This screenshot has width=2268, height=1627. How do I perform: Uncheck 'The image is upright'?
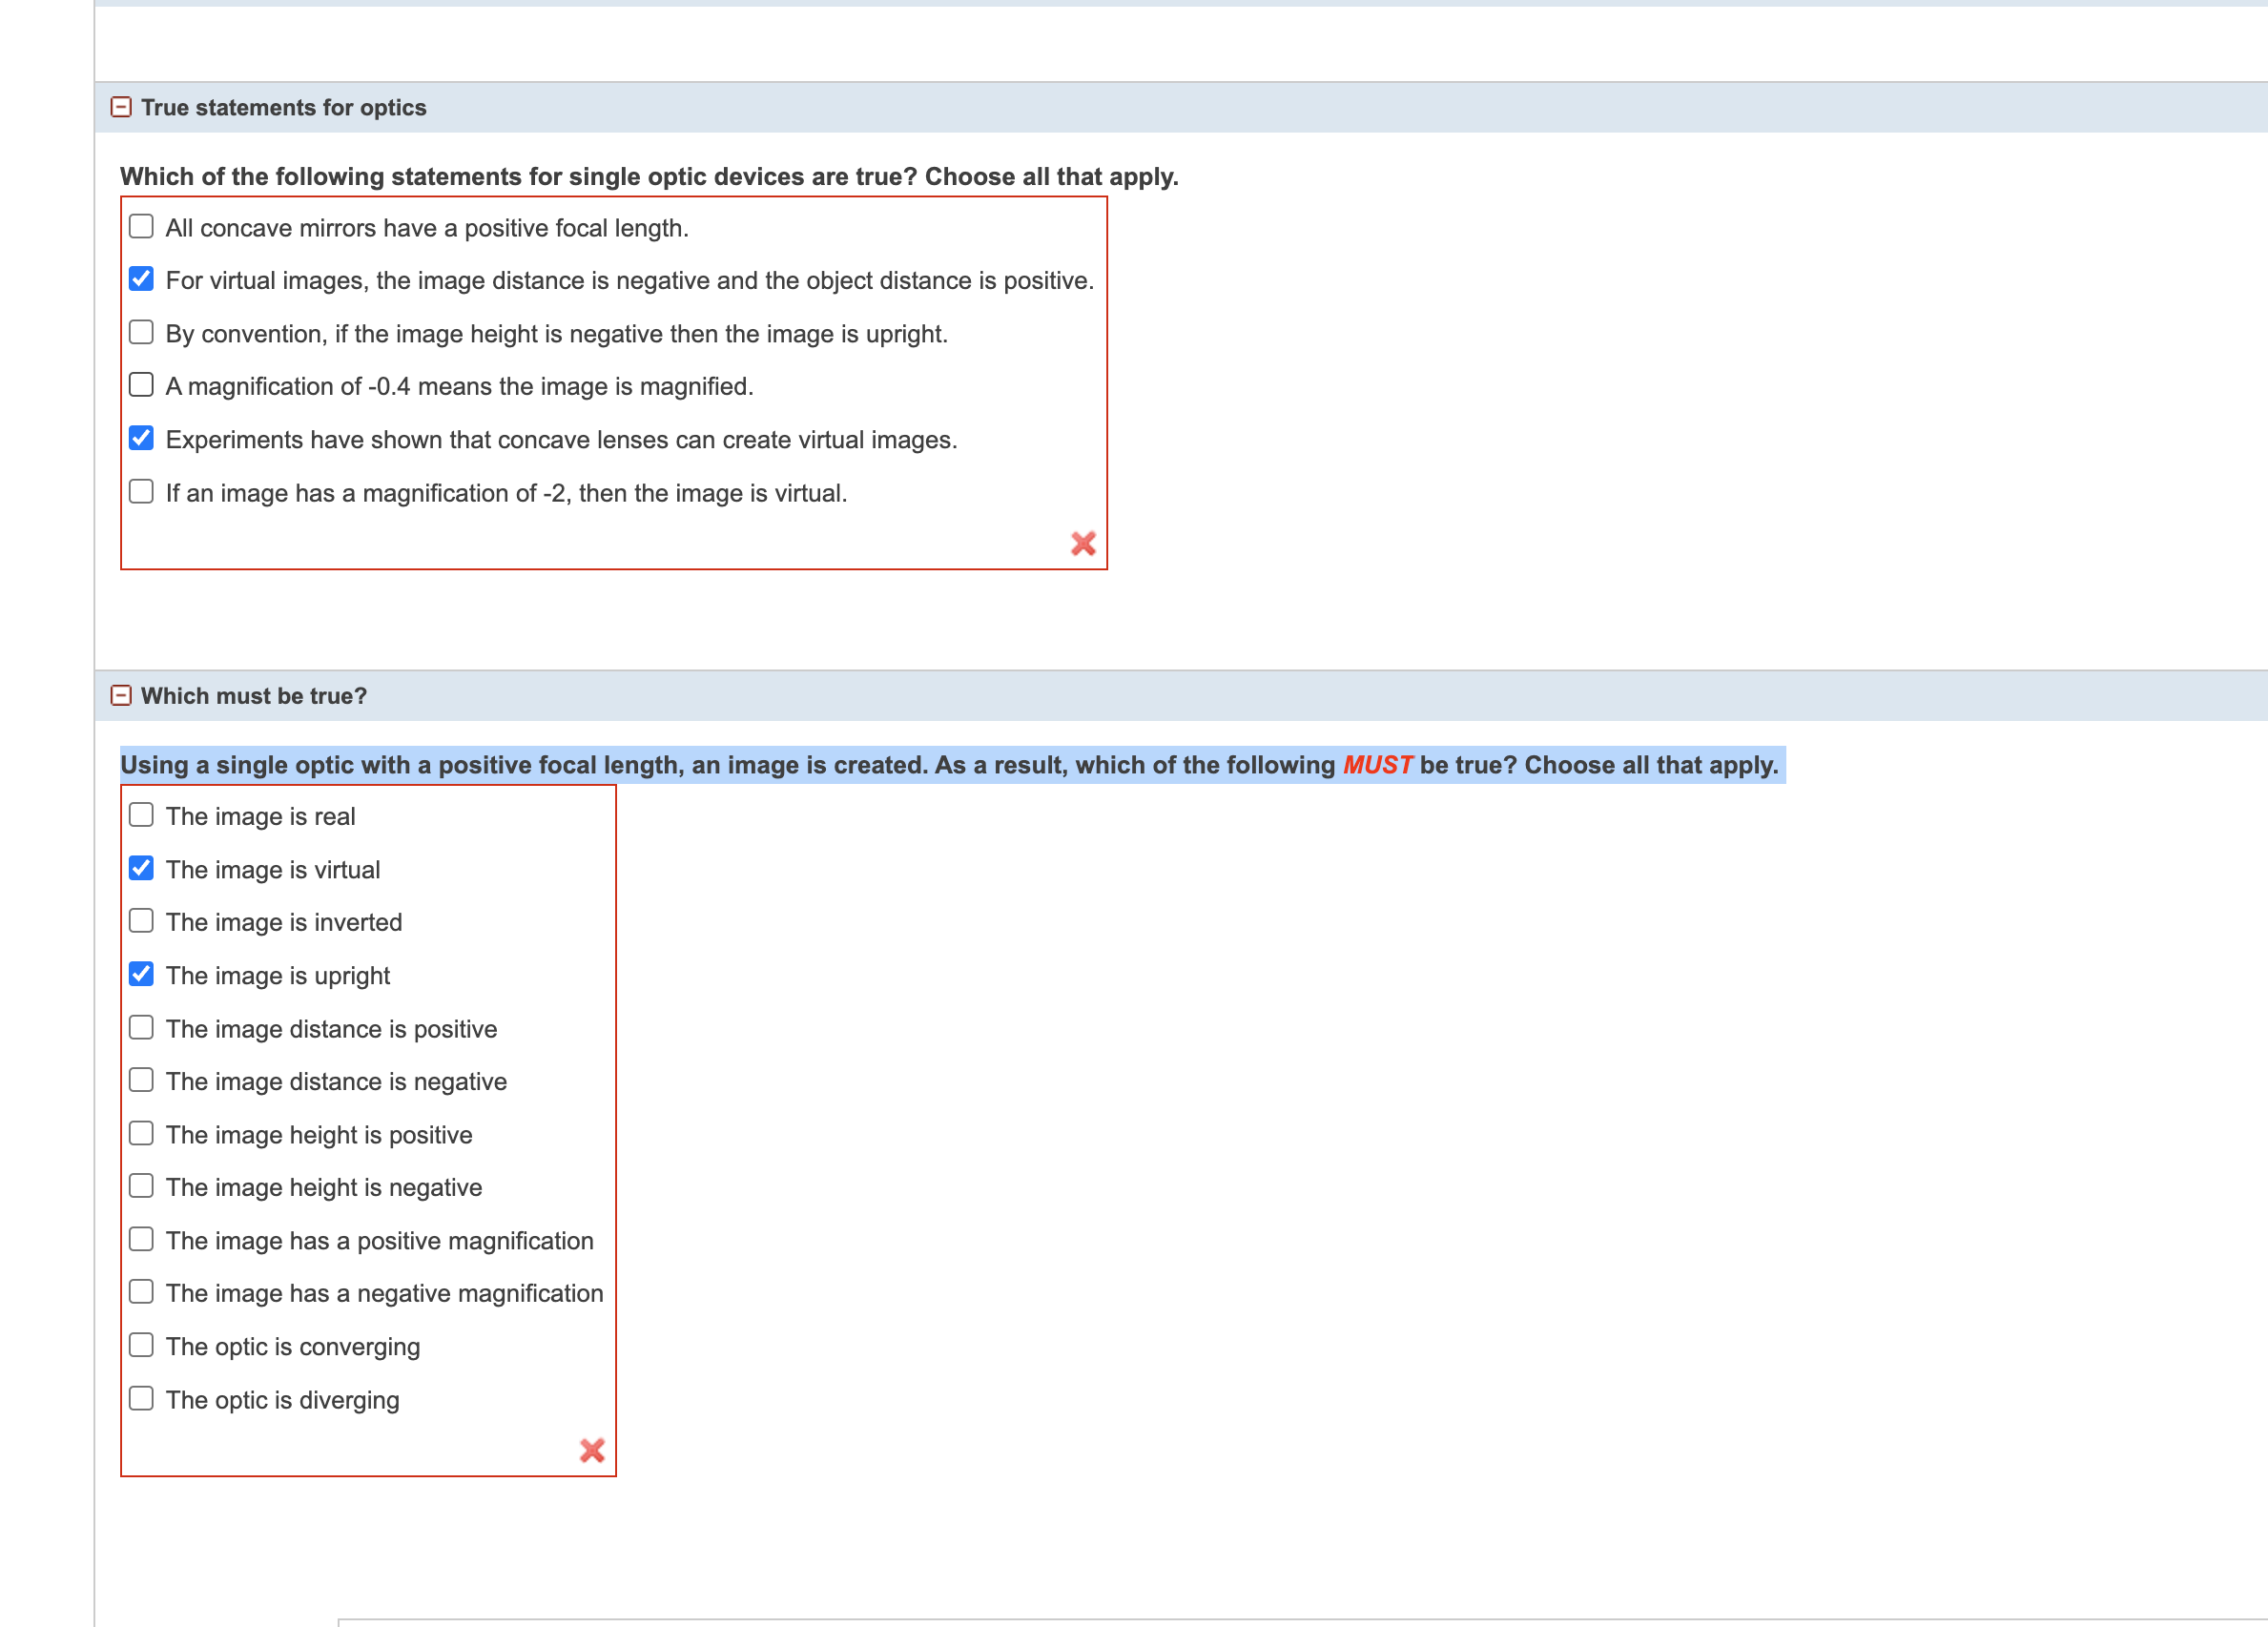coord(141,974)
